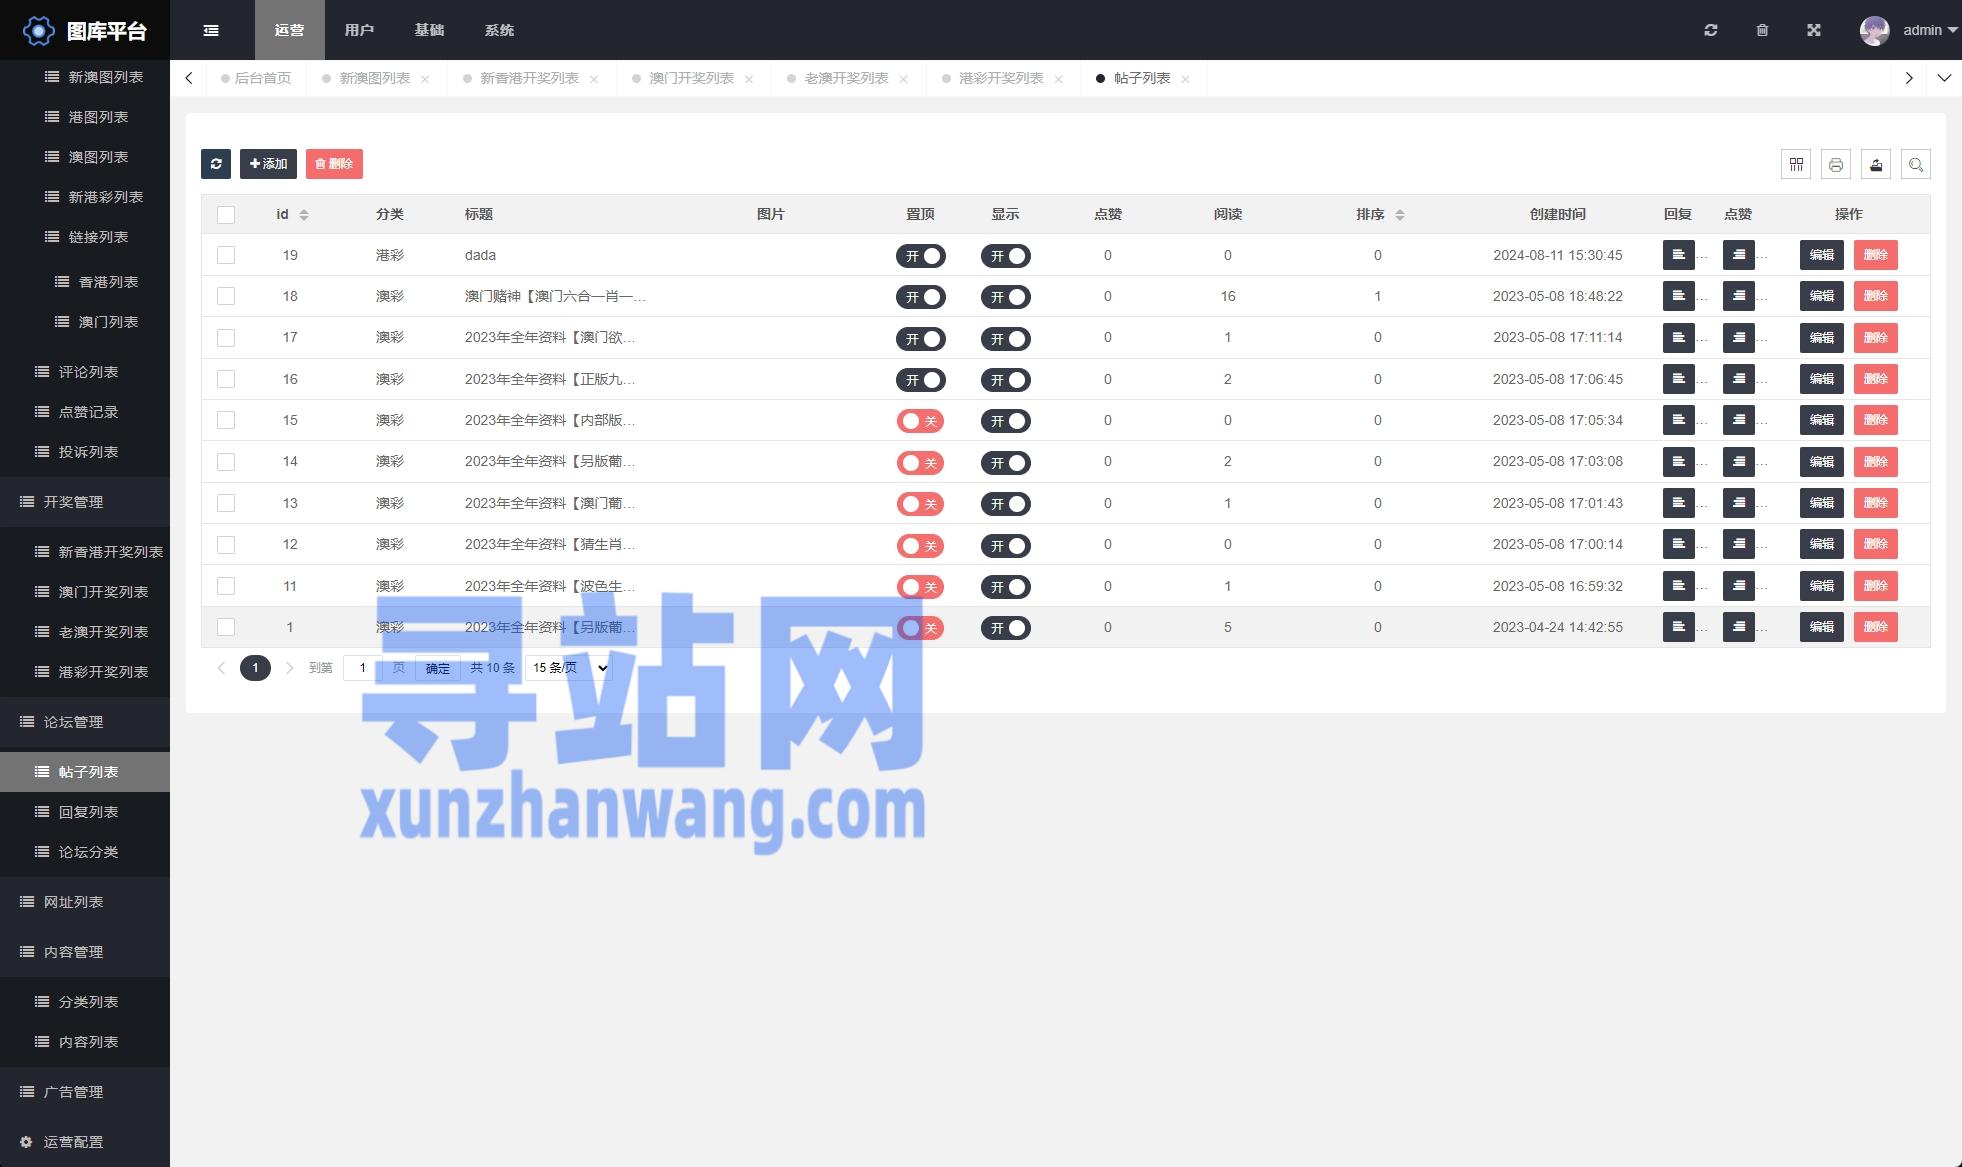Reload the table with the refresh button

[x=216, y=164]
